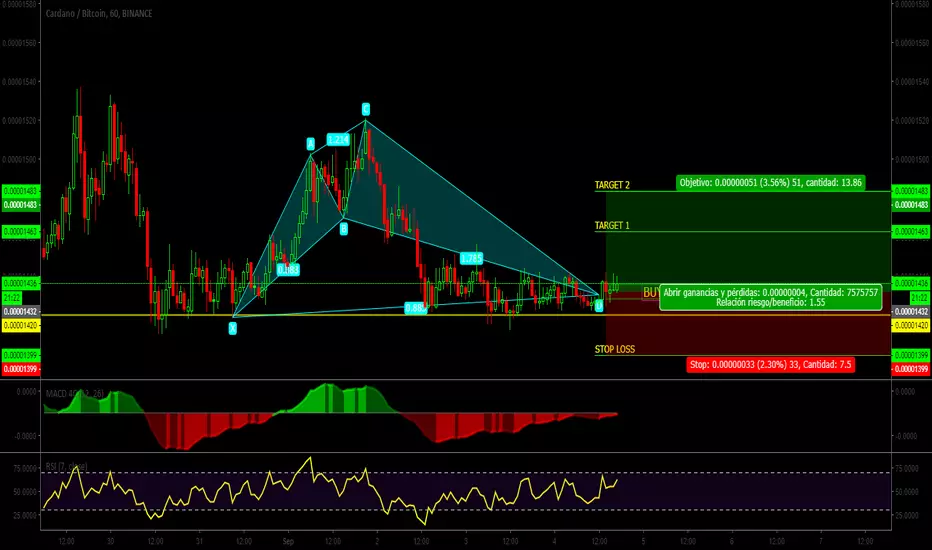Viewport: 932px width, 550px height.
Task: Select the C point label of the pattern
Action: [x=366, y=109]
